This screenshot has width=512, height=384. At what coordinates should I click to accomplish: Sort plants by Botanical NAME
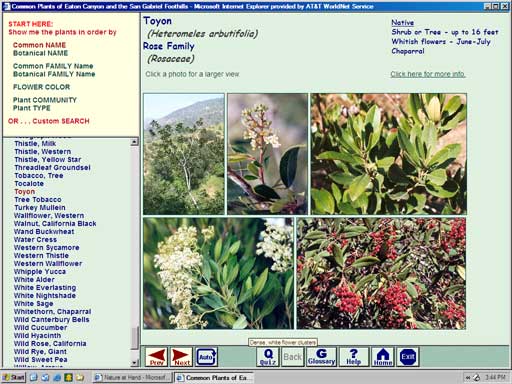tap(40, 53)
